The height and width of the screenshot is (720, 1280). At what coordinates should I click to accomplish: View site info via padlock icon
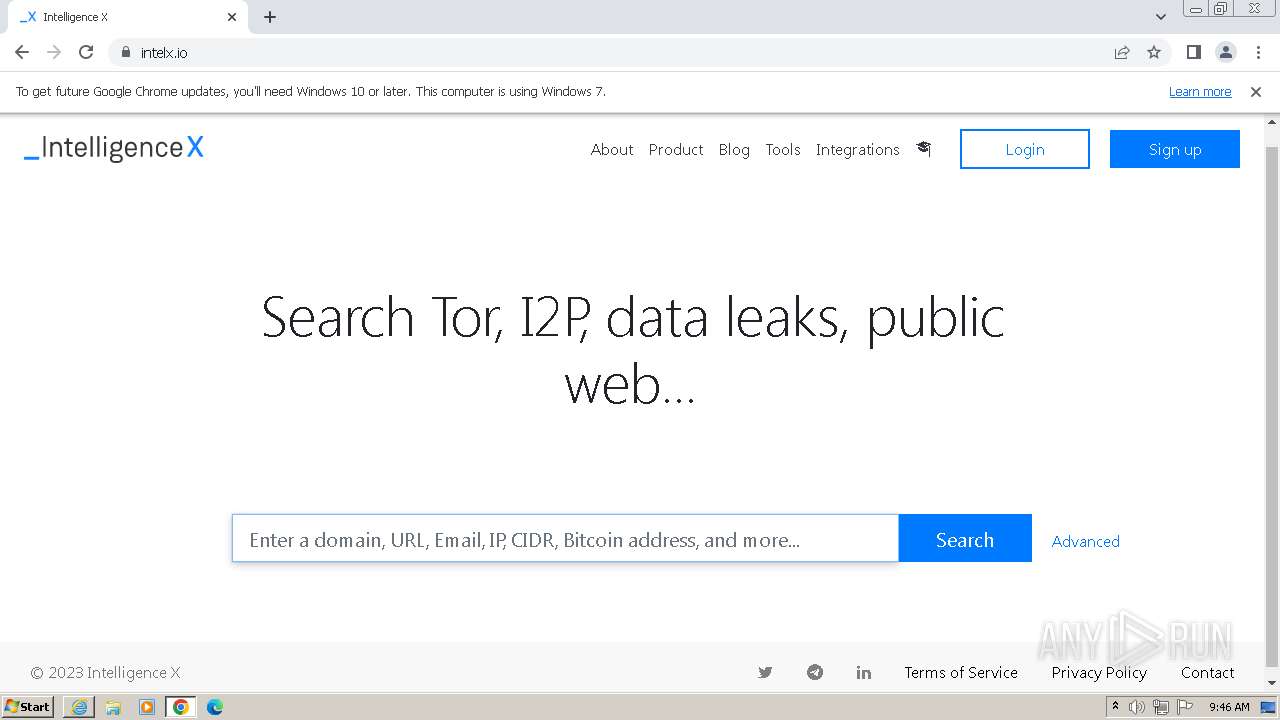tap(125, 52)
